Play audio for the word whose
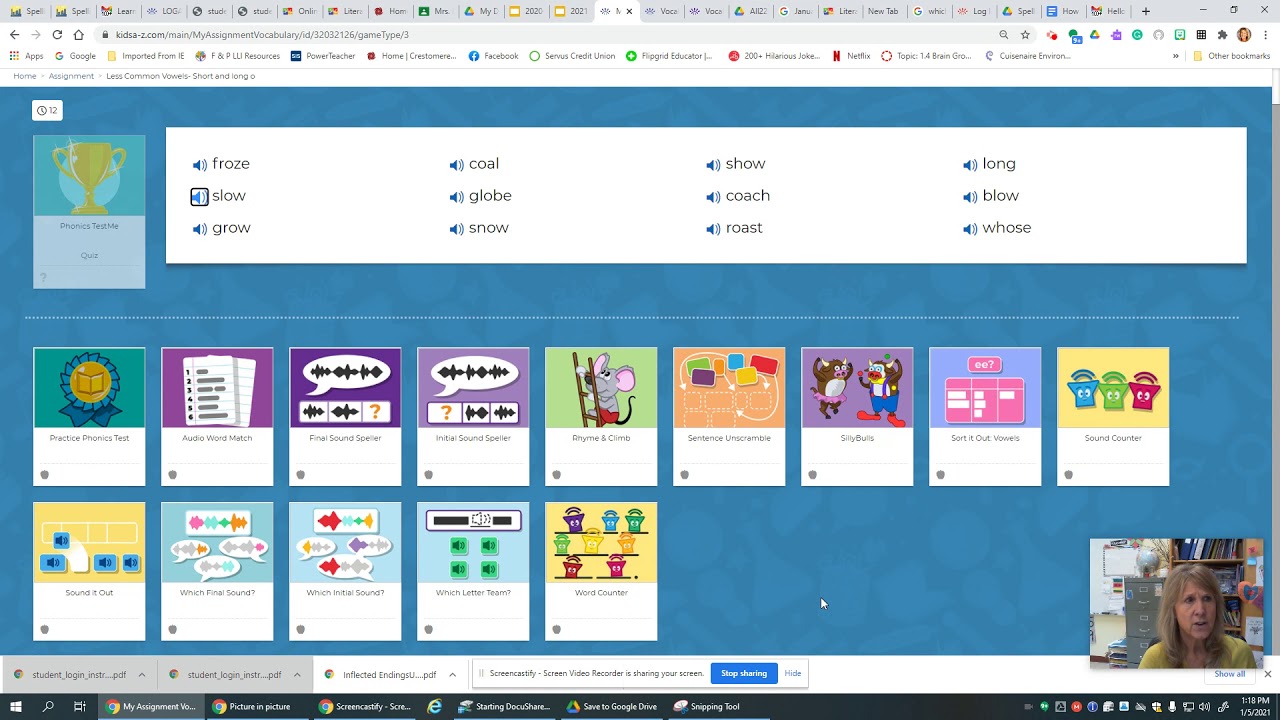Screen dimensions: 1280x720 tap(970, 229)
